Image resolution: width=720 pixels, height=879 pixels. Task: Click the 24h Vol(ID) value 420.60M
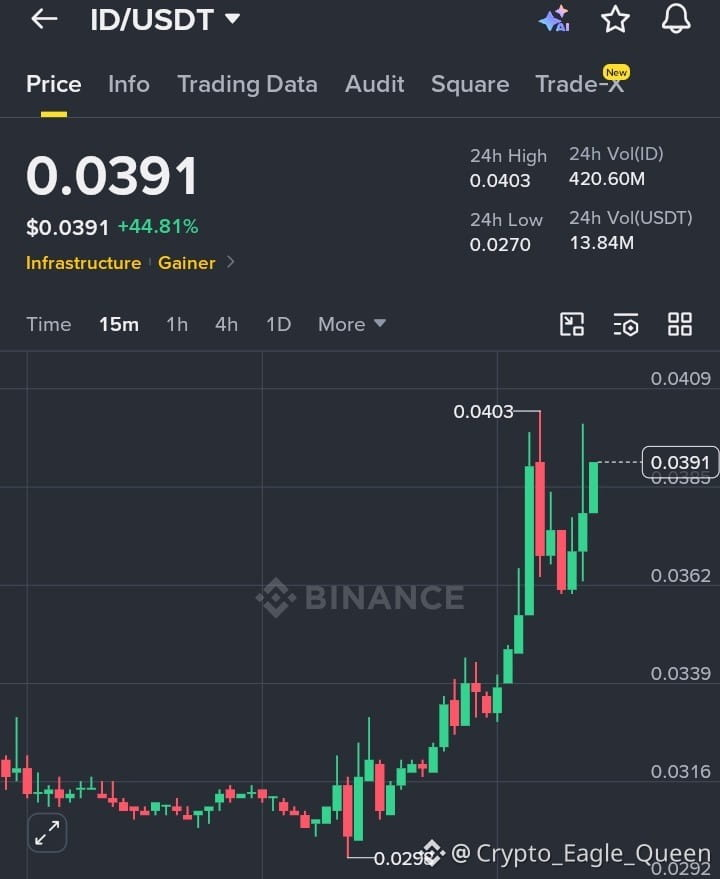[x=607, y=179]
